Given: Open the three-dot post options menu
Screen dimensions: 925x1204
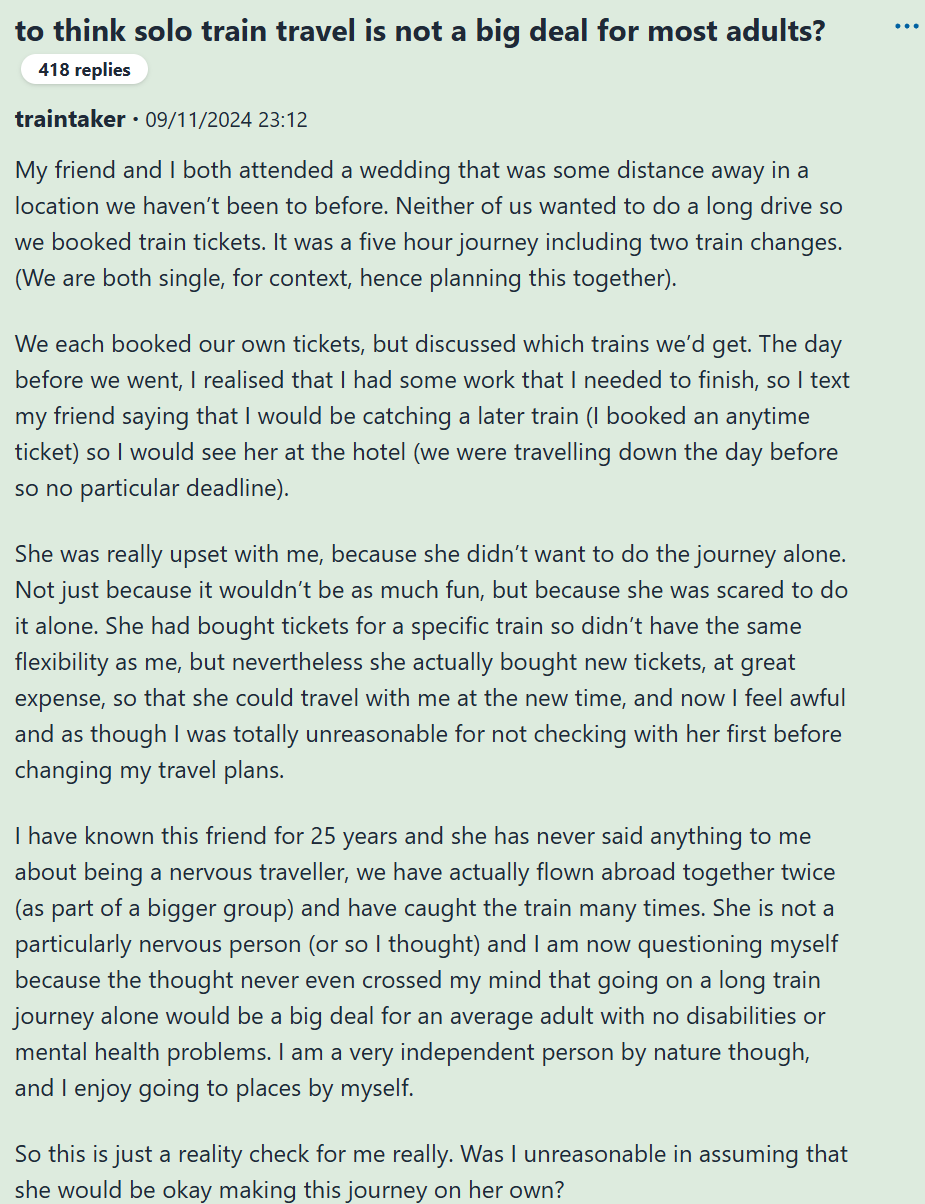Looking at the screenshot, I should [906, 26].
